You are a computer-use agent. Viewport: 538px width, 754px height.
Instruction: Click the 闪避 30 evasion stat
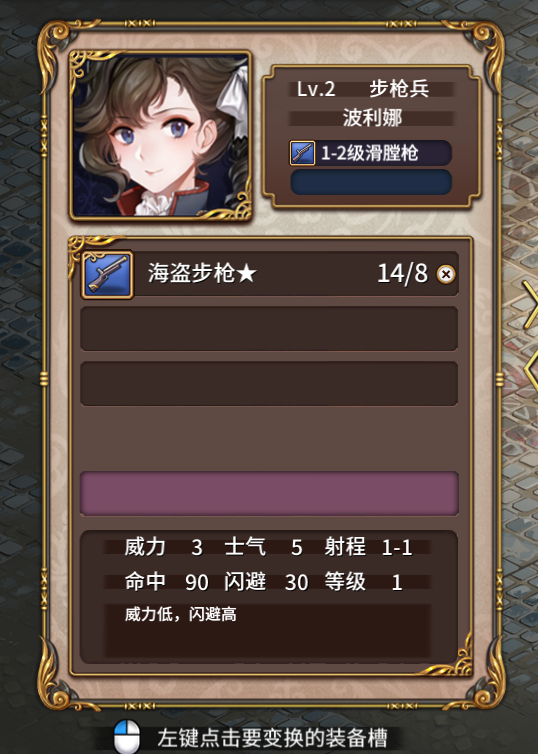tap(266, 582)
